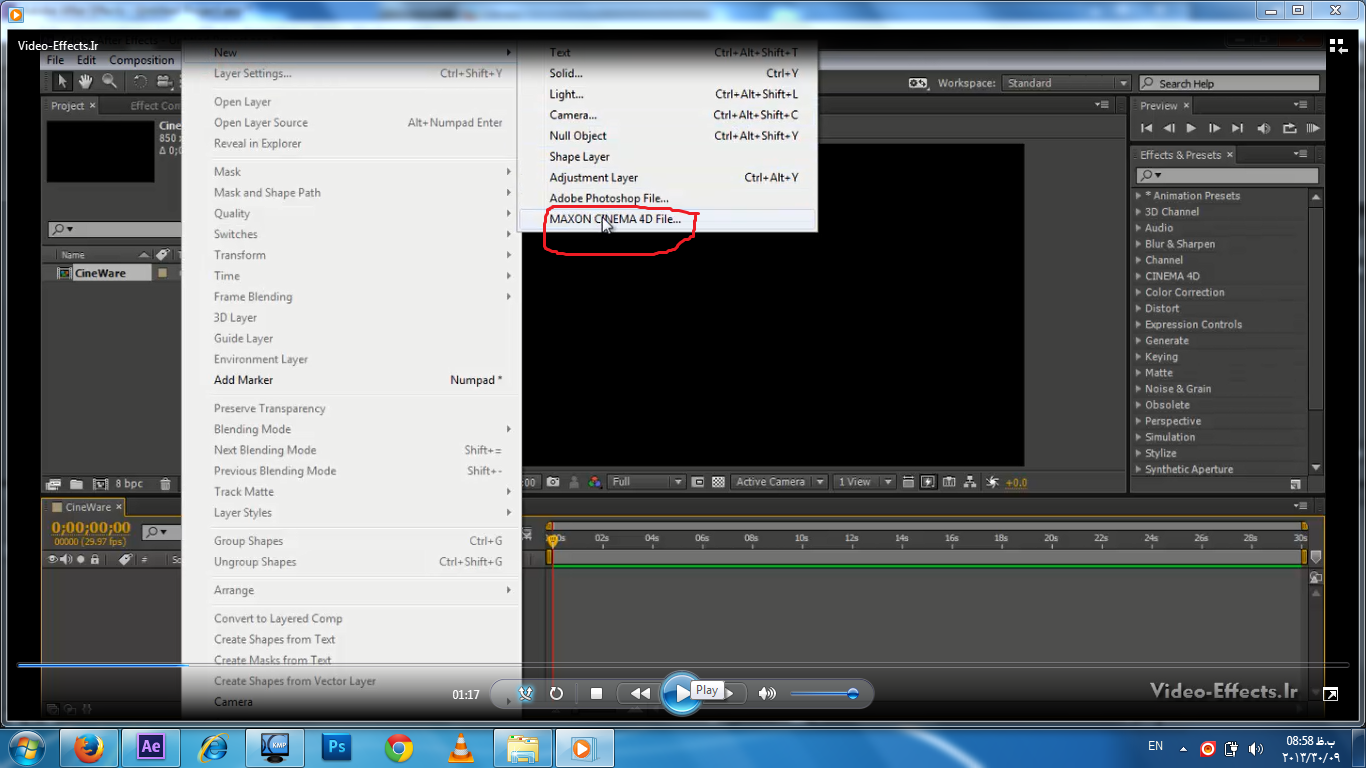Choose Adjustment Layer in the New submenu
This screenshot has height=768, width=1366.
coord(668,178)
